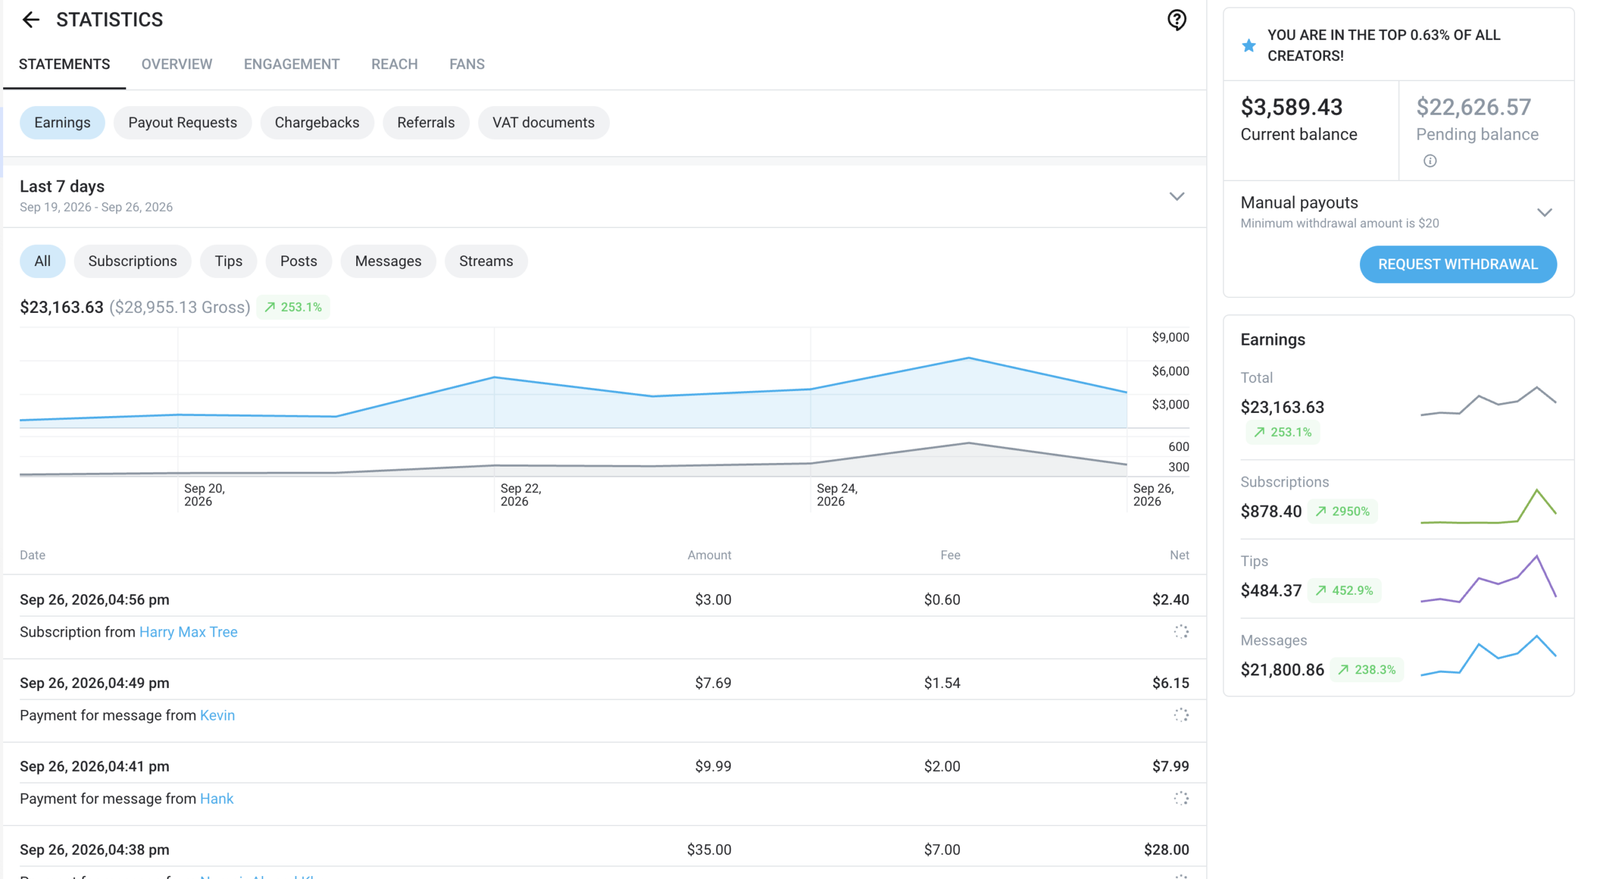Expand the Manual payouts chevron

(x=1545, y=212)
